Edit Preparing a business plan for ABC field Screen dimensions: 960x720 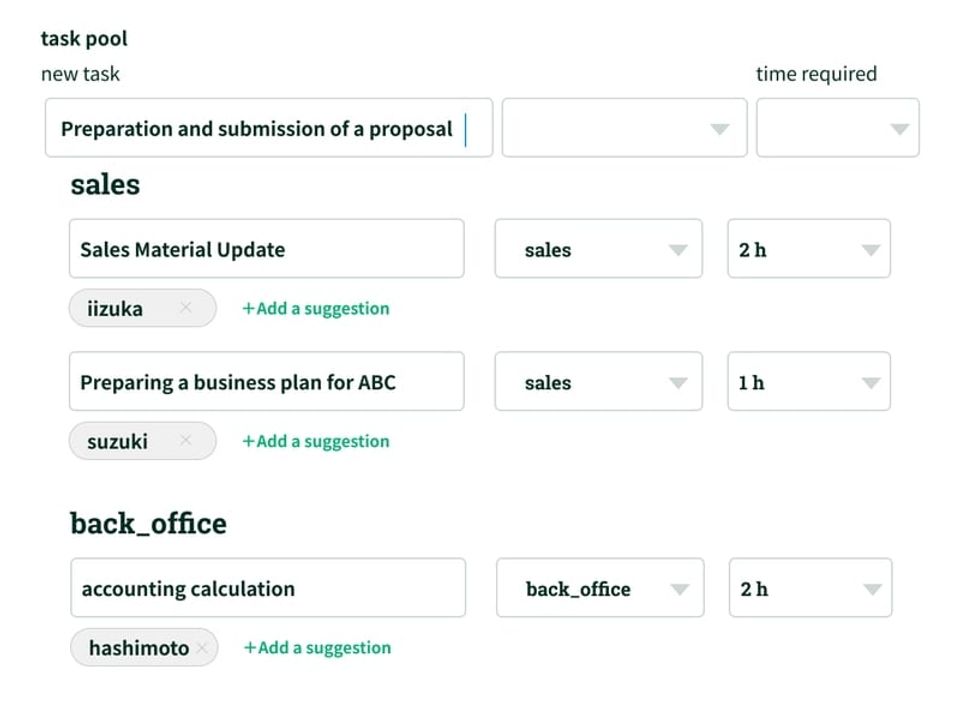[266, 382]
